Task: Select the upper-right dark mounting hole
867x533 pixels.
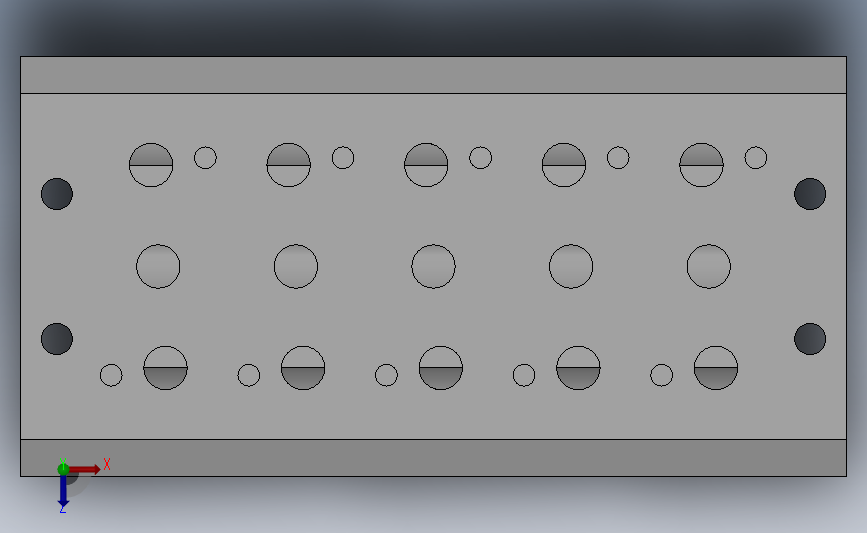Action: (x=810, y=194)
